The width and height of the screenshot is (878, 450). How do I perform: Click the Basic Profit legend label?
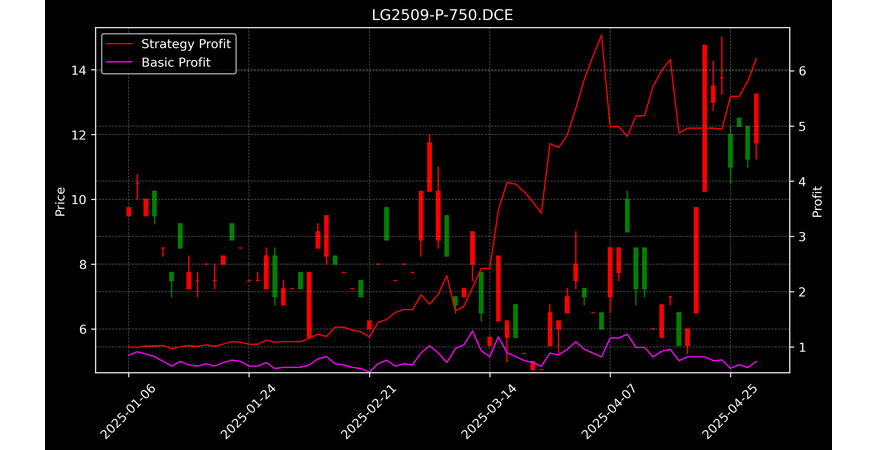pyautogui.click(x=176, y=62)
